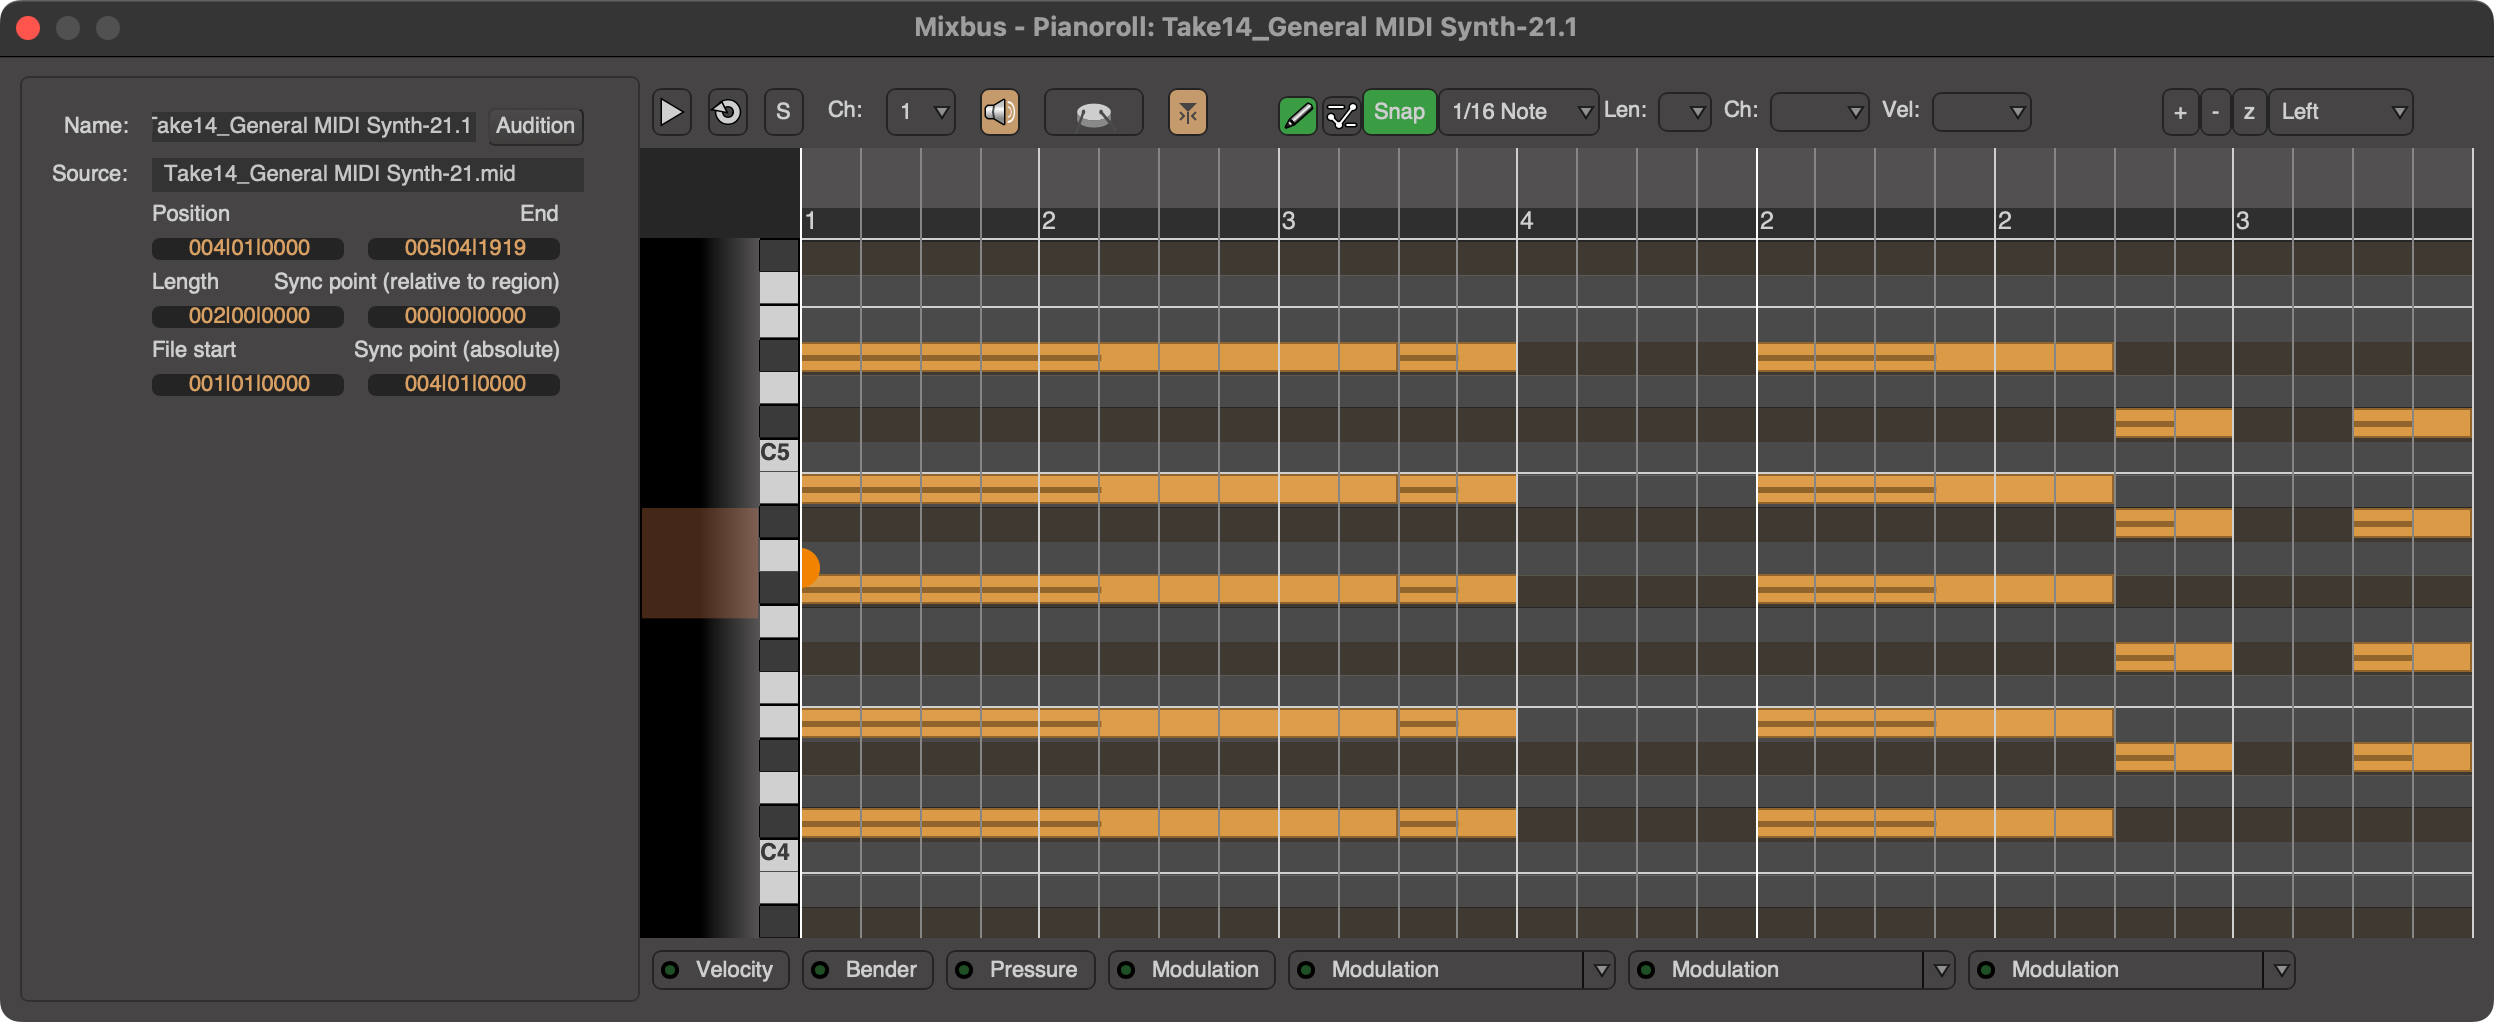Click the play icon in the pianoroll toolbar
This screenshot has height=1022, width=2494.
tap(671, 112)
